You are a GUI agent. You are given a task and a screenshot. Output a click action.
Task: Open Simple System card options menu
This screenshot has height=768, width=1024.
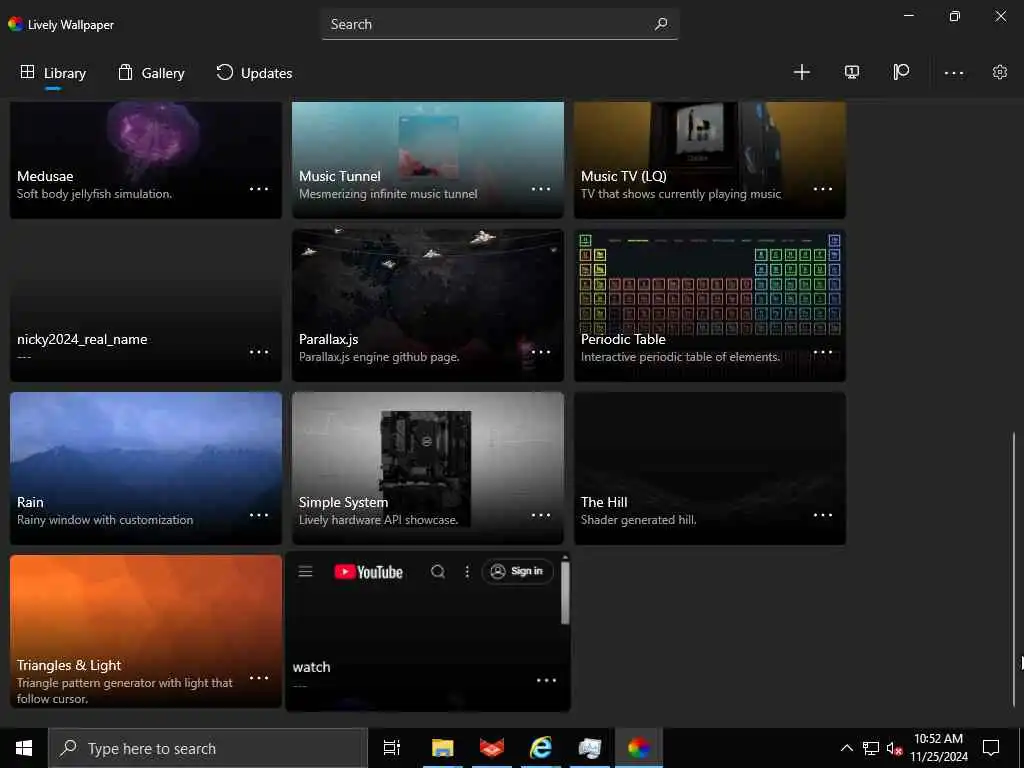click(x=541, y=515)
